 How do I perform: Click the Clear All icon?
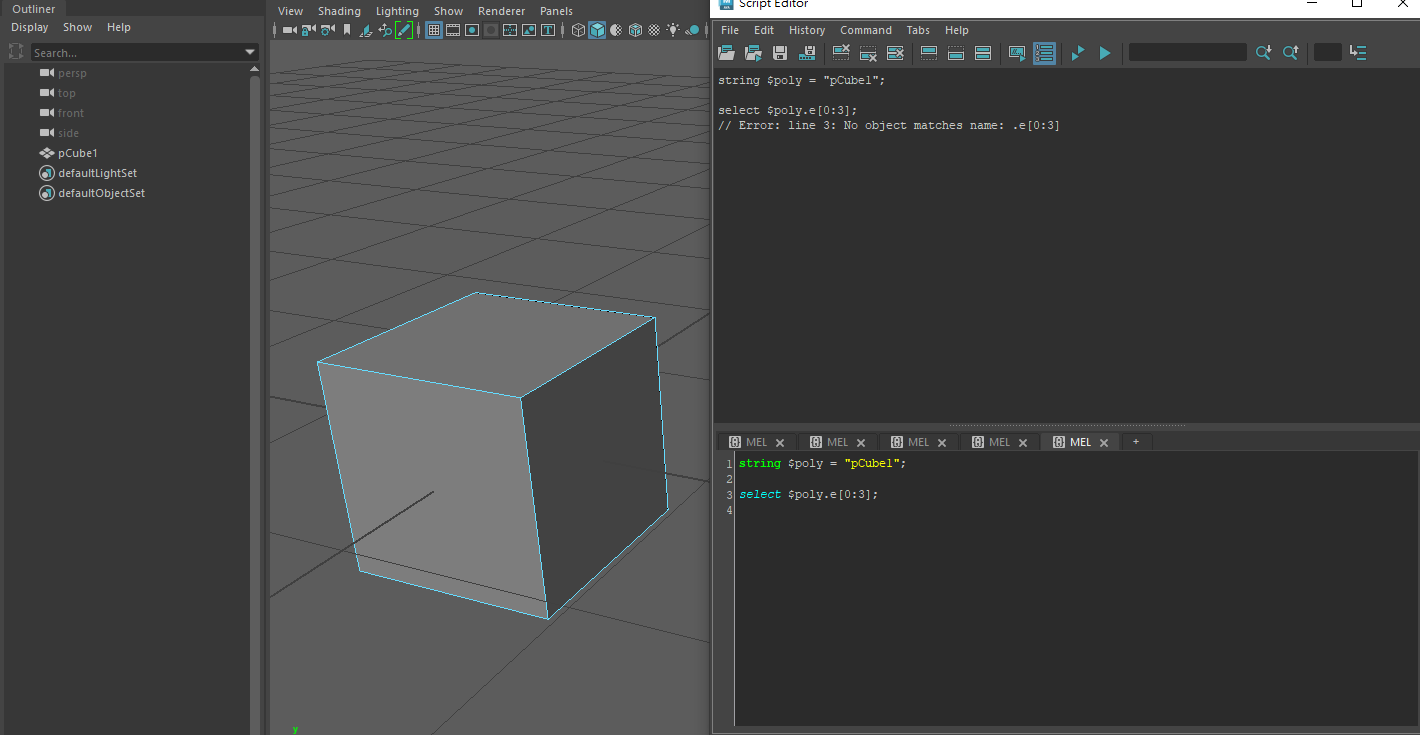coord(895,53)
